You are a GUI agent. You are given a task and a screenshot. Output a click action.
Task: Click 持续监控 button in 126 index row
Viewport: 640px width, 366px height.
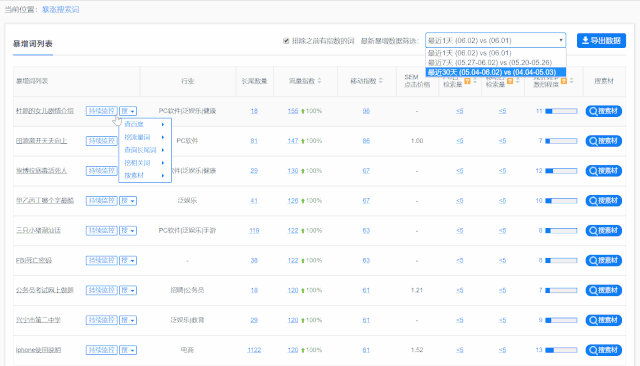pos(101,201)
